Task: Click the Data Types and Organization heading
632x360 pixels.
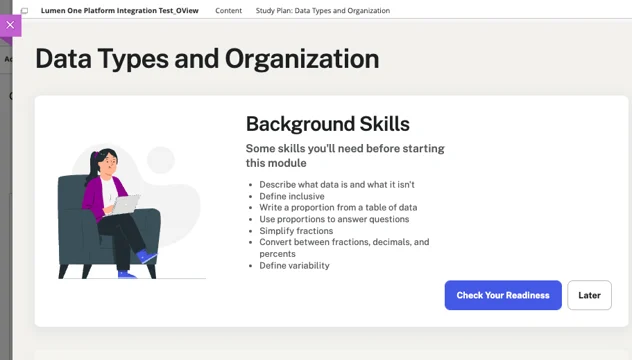Action: 207,59
